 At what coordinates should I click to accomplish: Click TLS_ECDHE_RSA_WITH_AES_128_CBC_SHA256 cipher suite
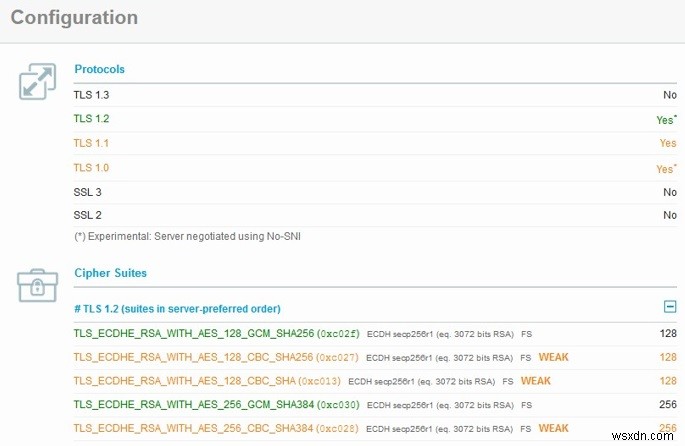[x=194, y=357]
